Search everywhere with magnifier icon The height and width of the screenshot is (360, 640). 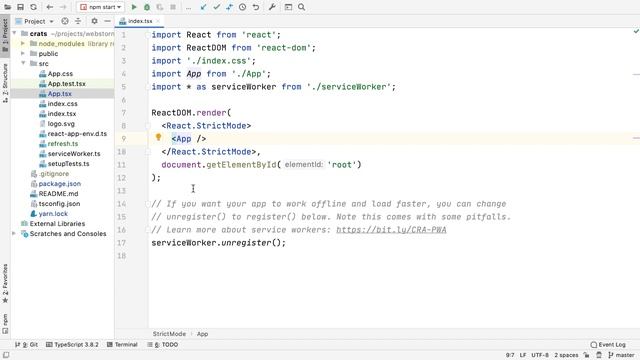301,7
